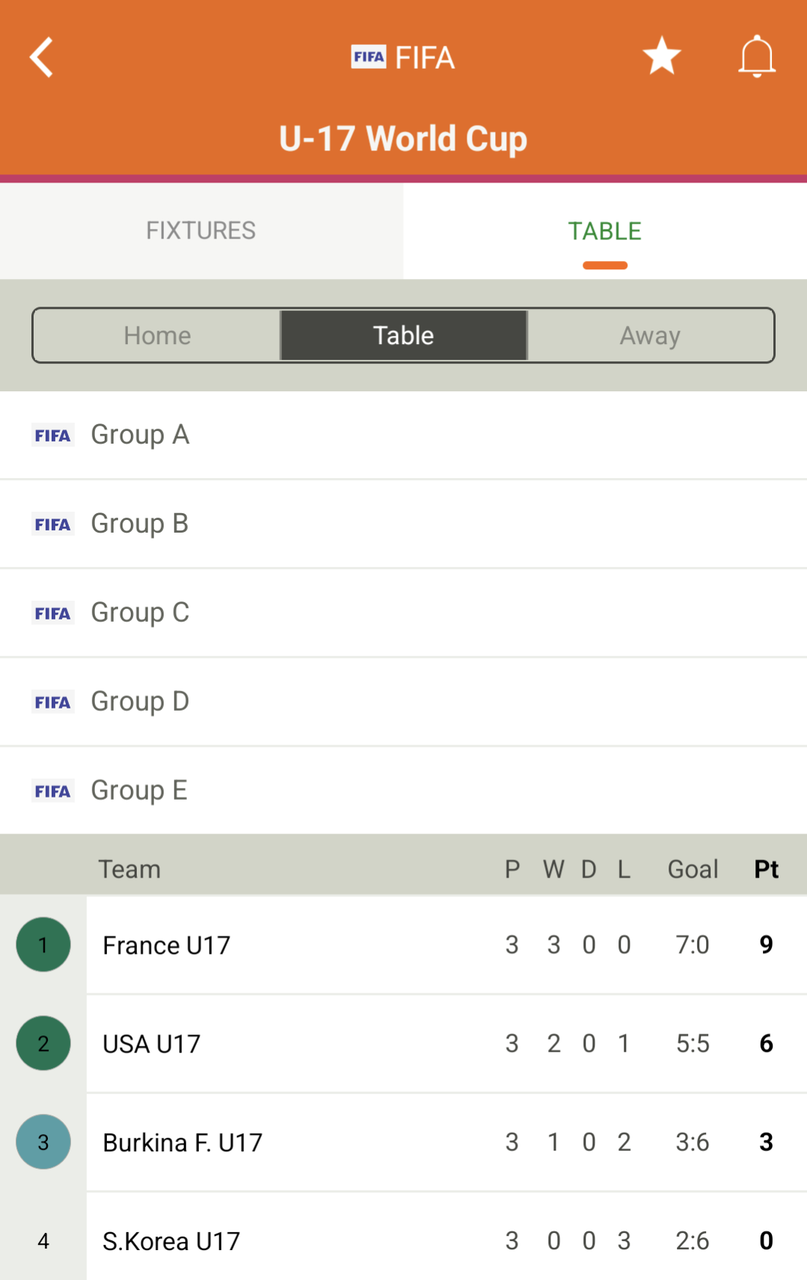Switch to the Away standings view
The height and width of the screenshot is (1280, 807).
[650, 335]
